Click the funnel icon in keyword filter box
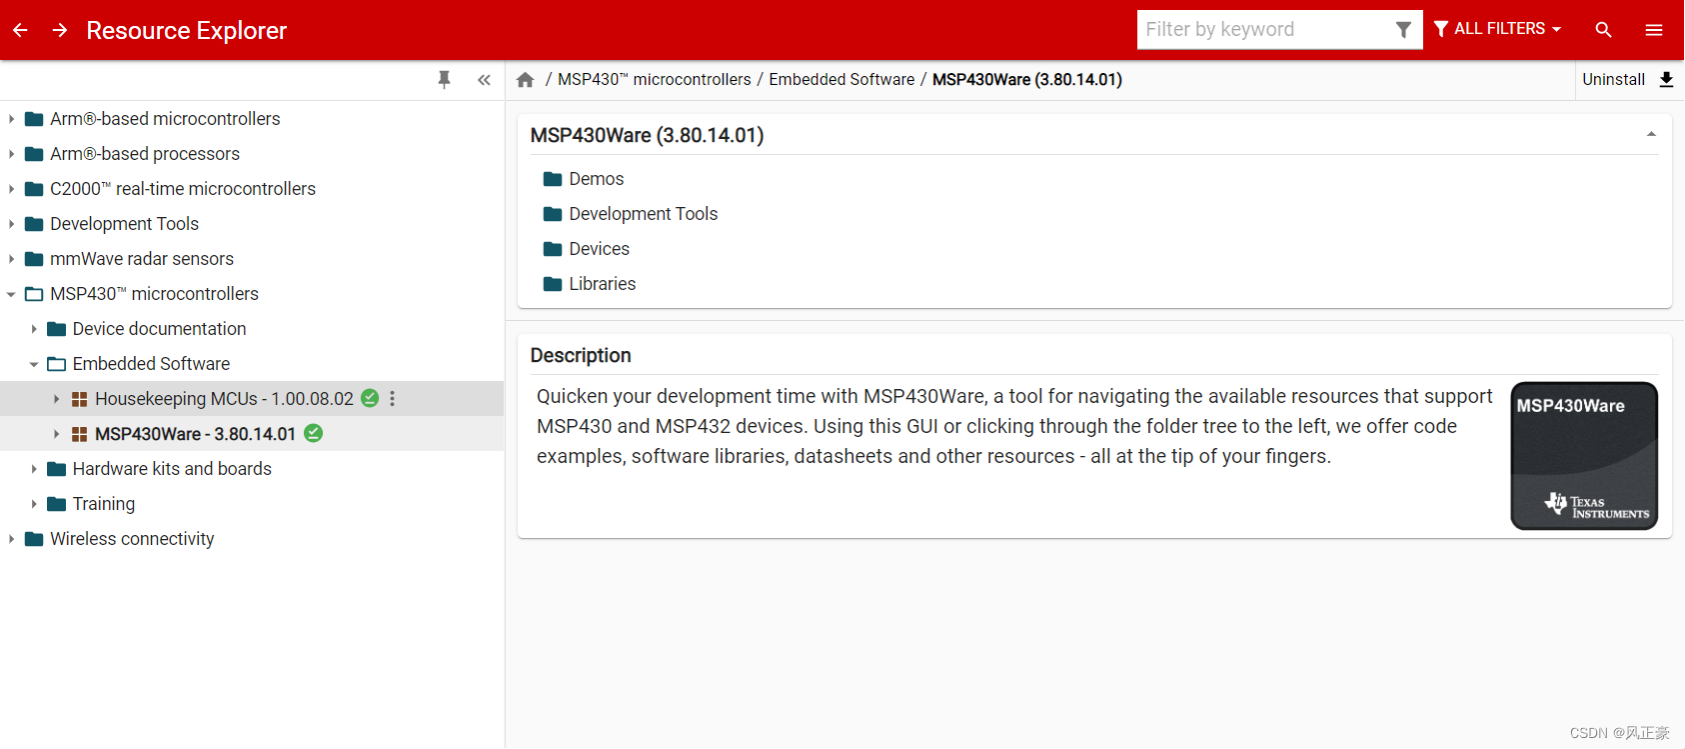Image resolution: width=1685 pixels, height=749 pixels. [1403, 30]
